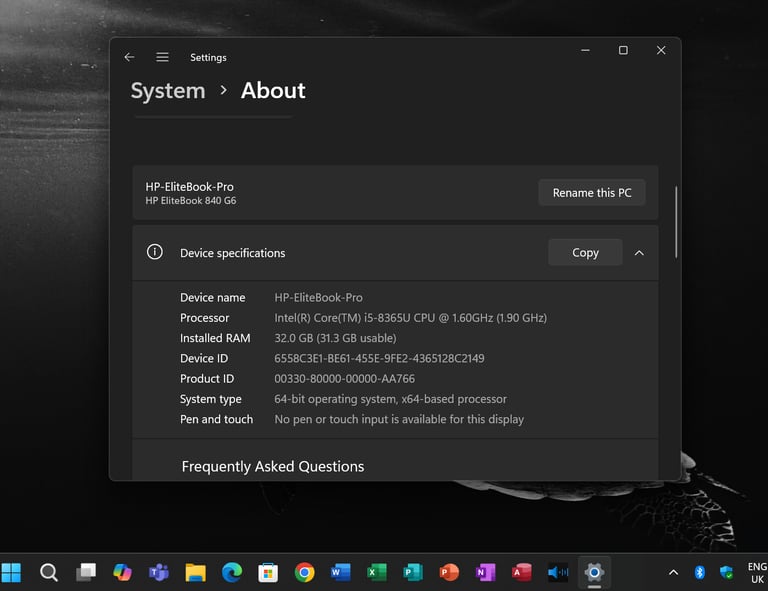The height and width of the screenshot is (591, 768).
Task: Open Microsoft Teams from the taskbar
Action: [158, 572]
